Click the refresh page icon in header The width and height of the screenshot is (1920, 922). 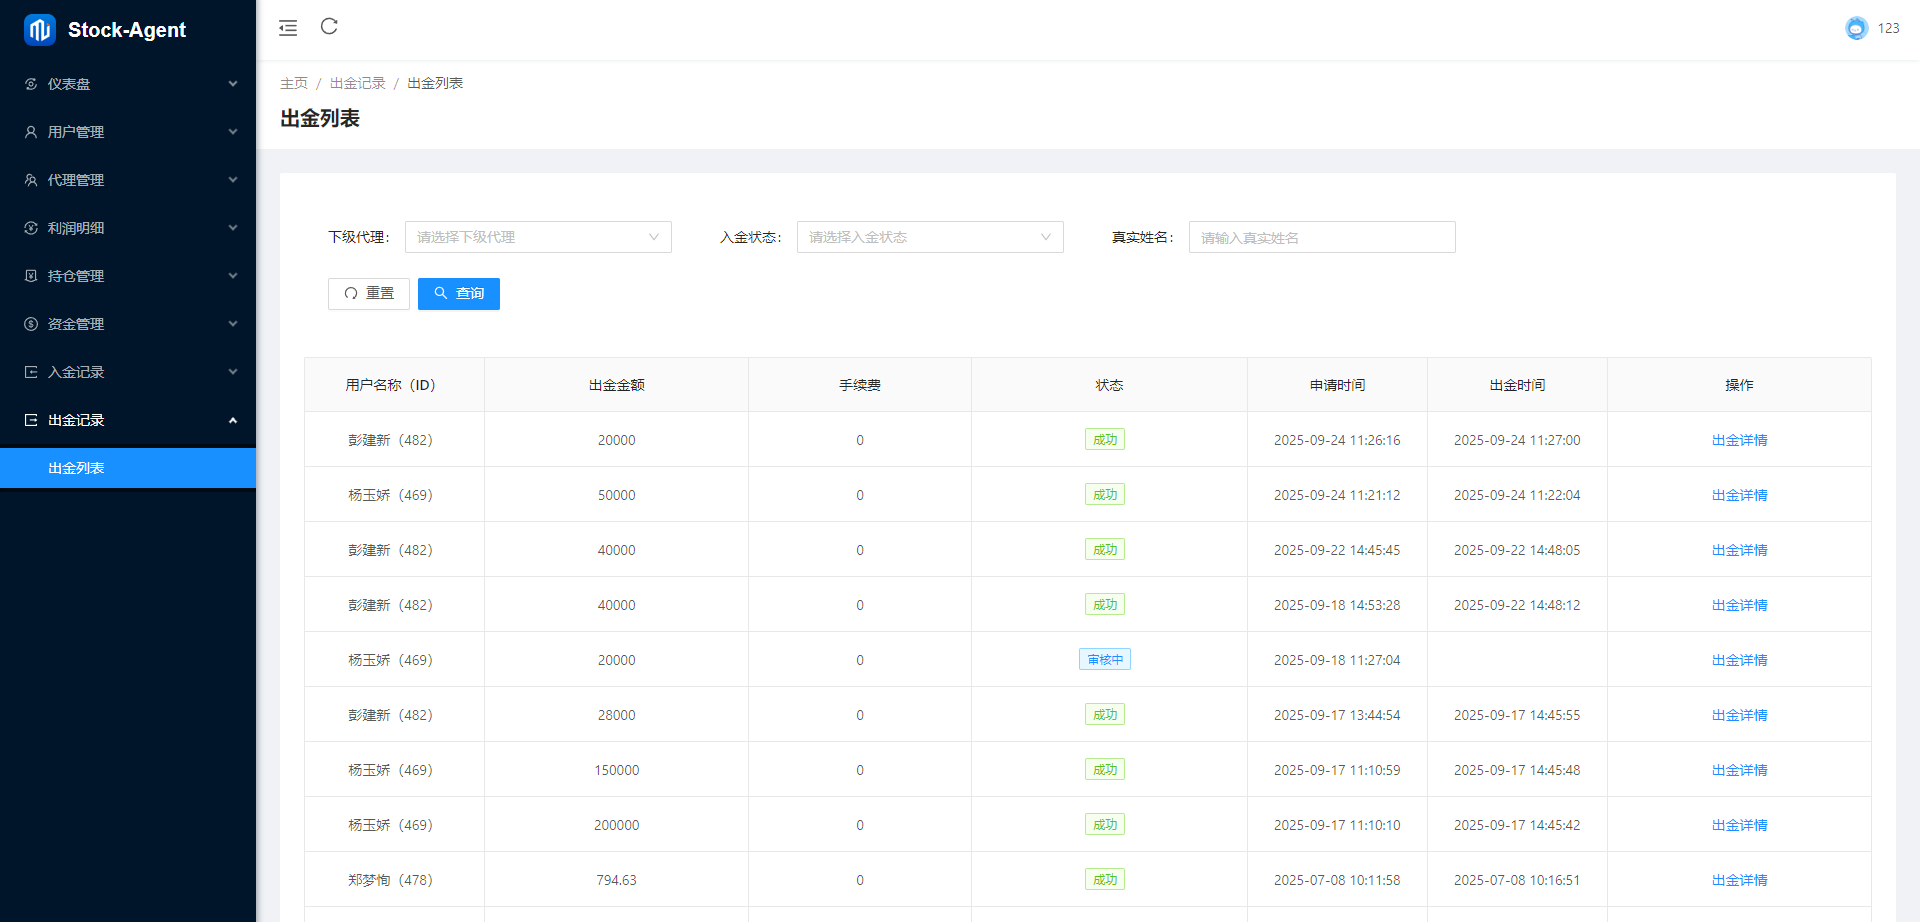point(329,27)
